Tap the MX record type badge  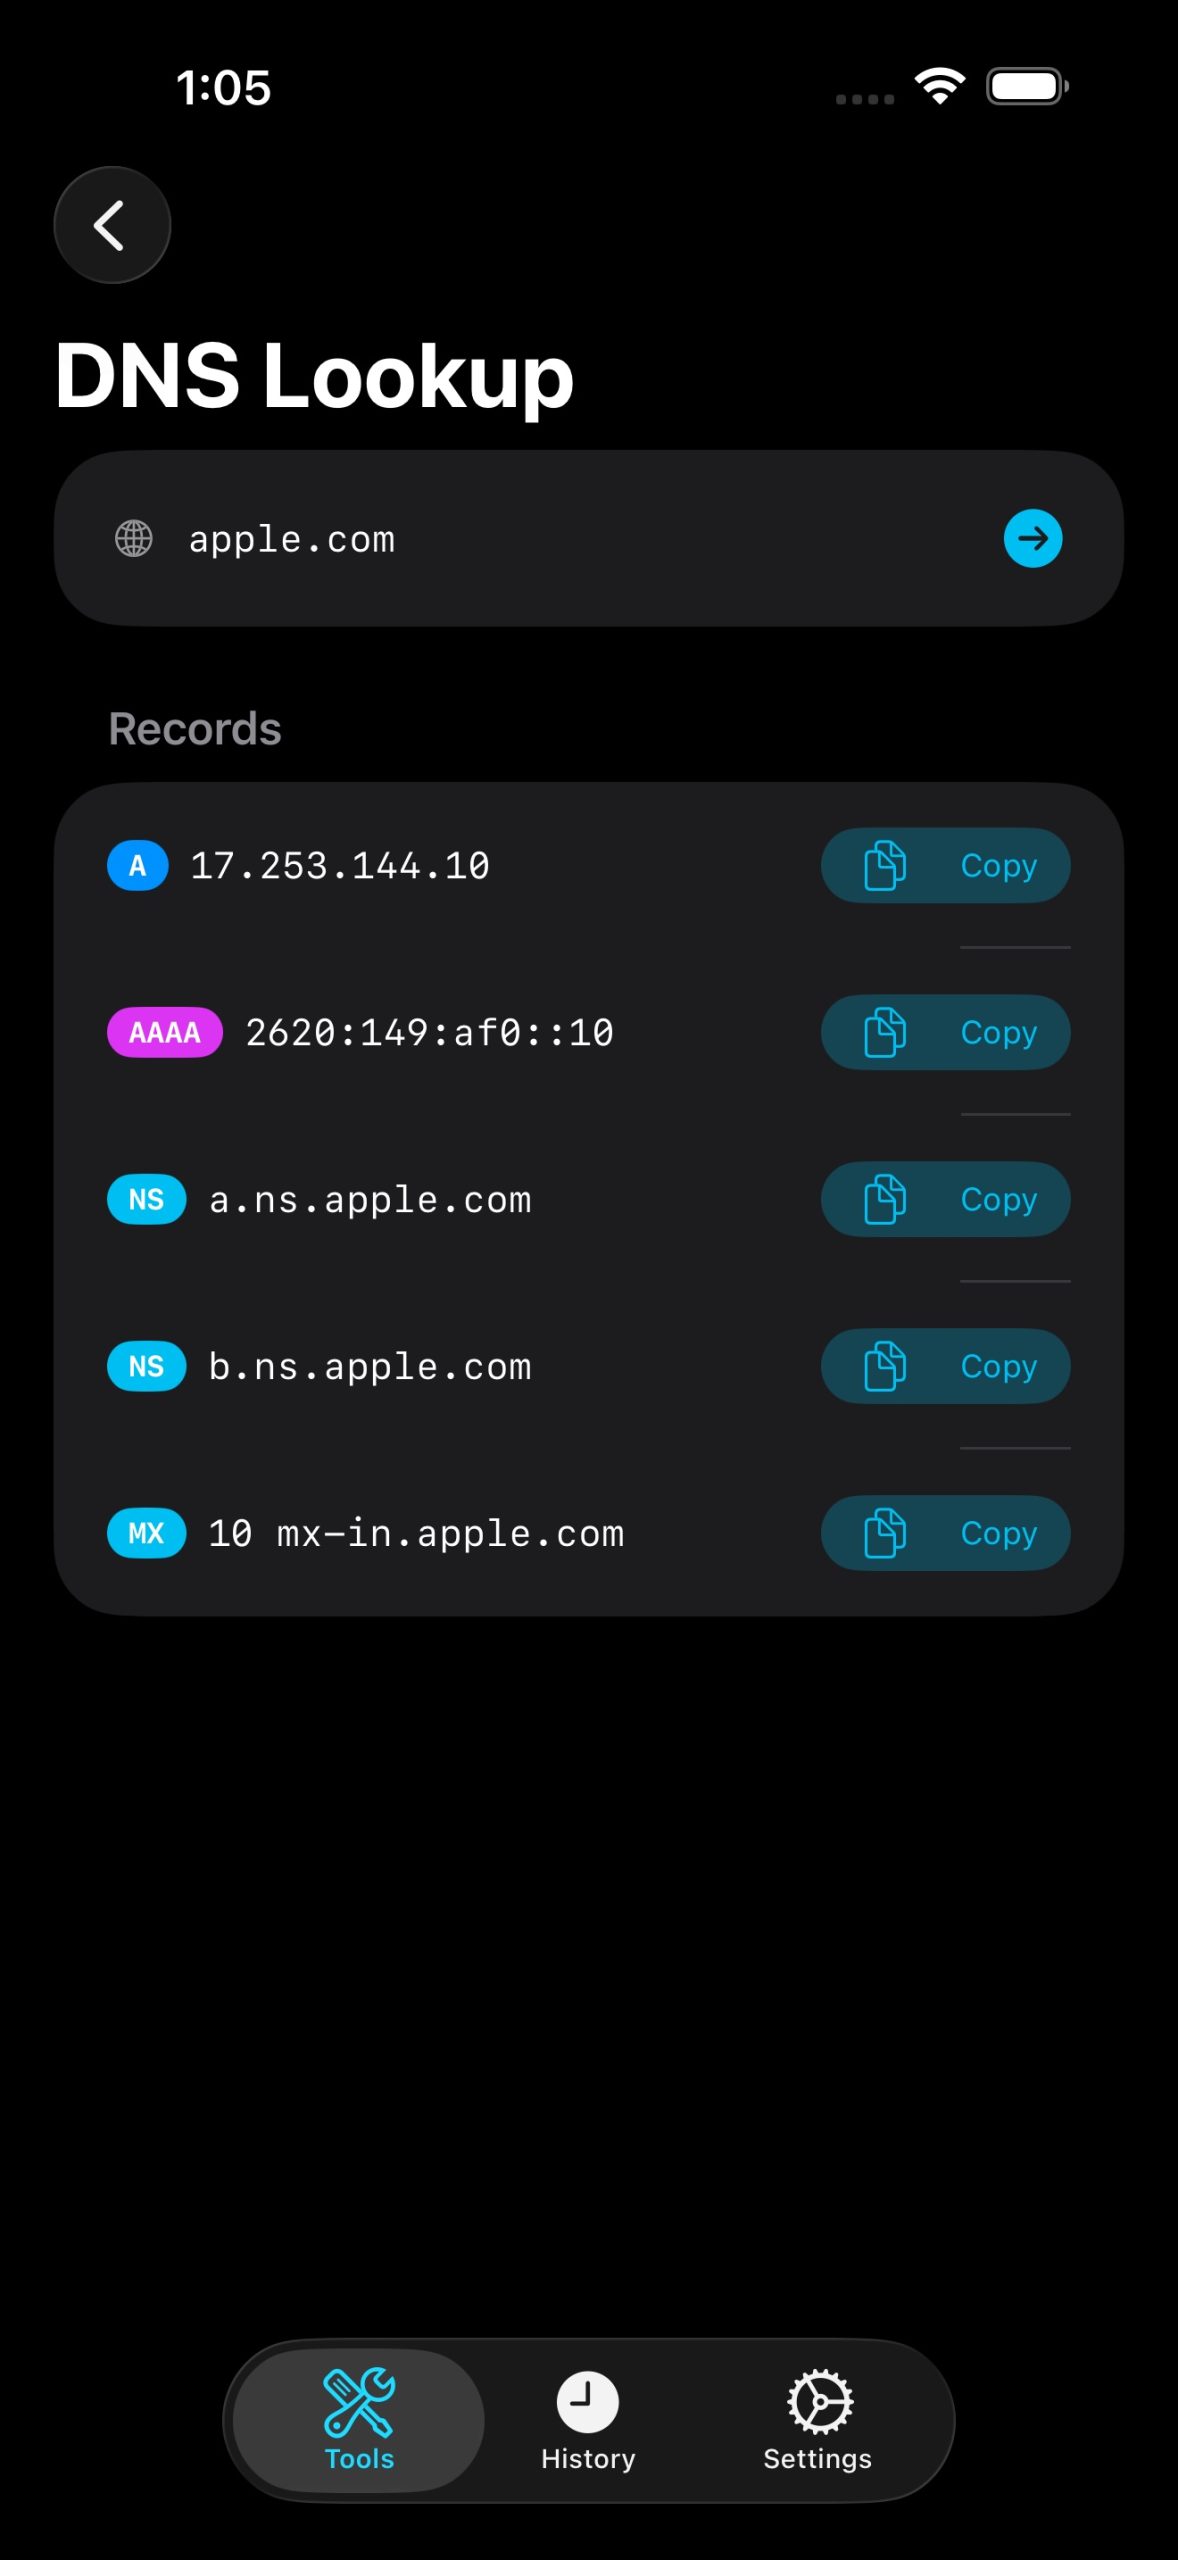coord(146,1533)
